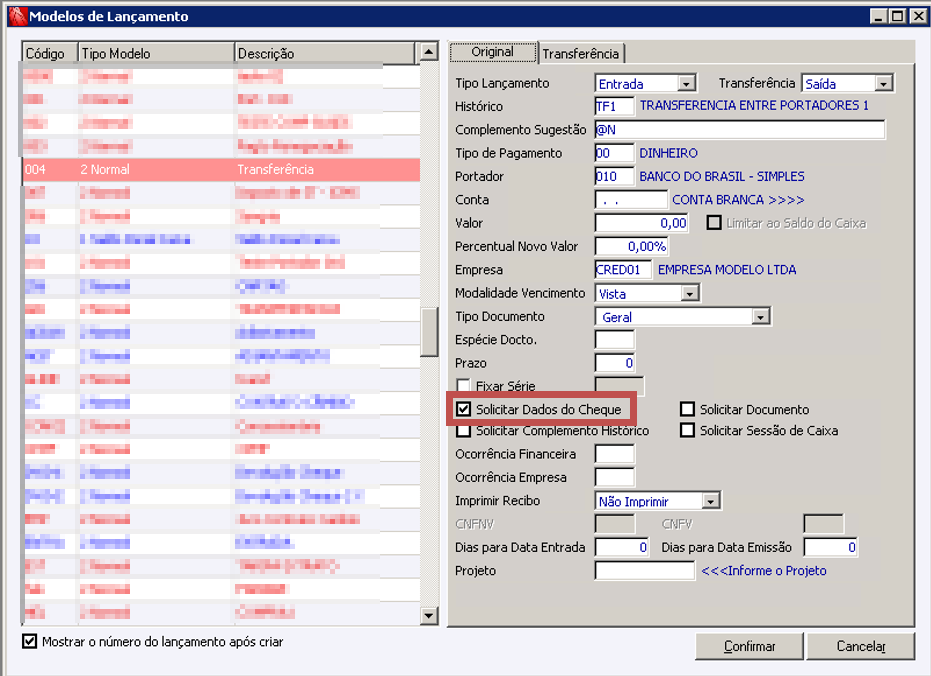Click the Tipo Modelo column header
The image size is (931, 676).
156,53
